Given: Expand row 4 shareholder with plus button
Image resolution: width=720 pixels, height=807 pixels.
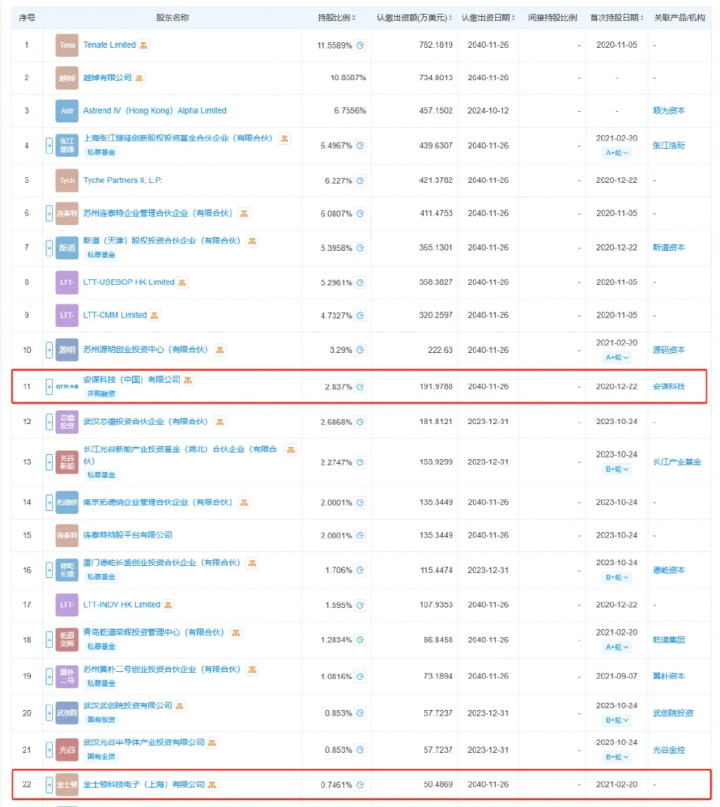Looking at the screenshot, I should pyautogui.click(x=49, y=146).
